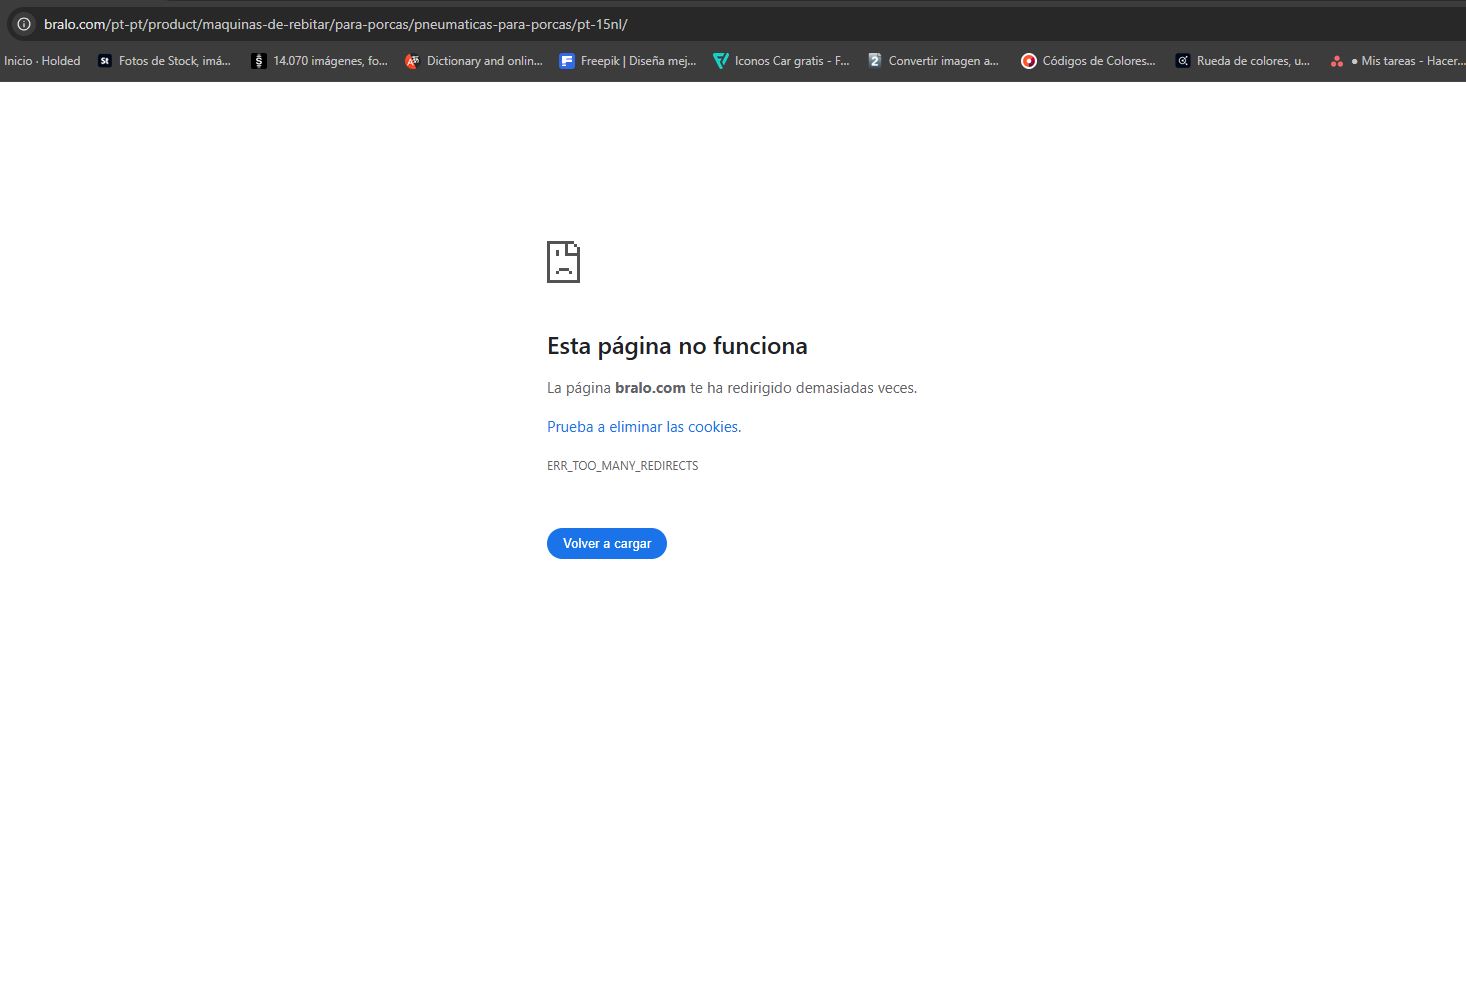1466x988 pixels.
Task: Open the Convertir imagen bookmark
Action: coord(934,61)
